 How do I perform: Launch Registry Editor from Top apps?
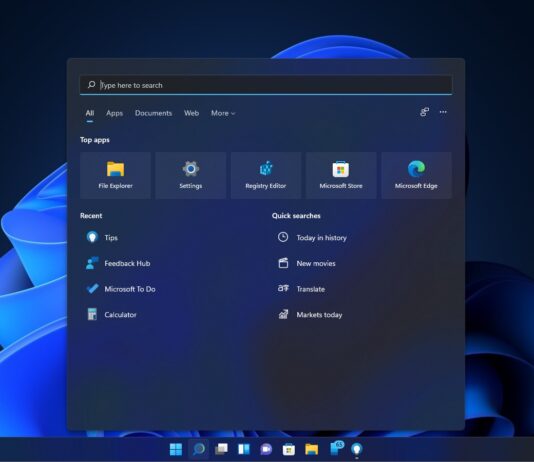(266, 175)
